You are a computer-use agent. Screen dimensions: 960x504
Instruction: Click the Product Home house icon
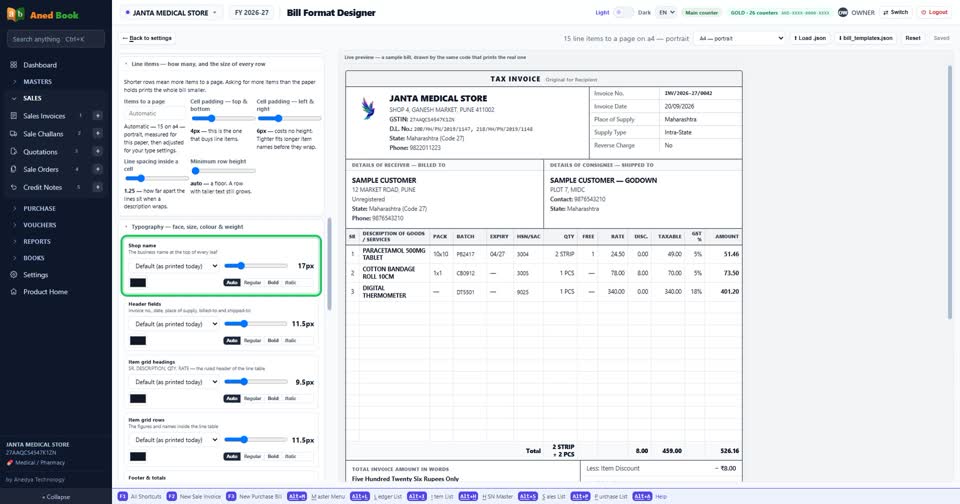13,291
